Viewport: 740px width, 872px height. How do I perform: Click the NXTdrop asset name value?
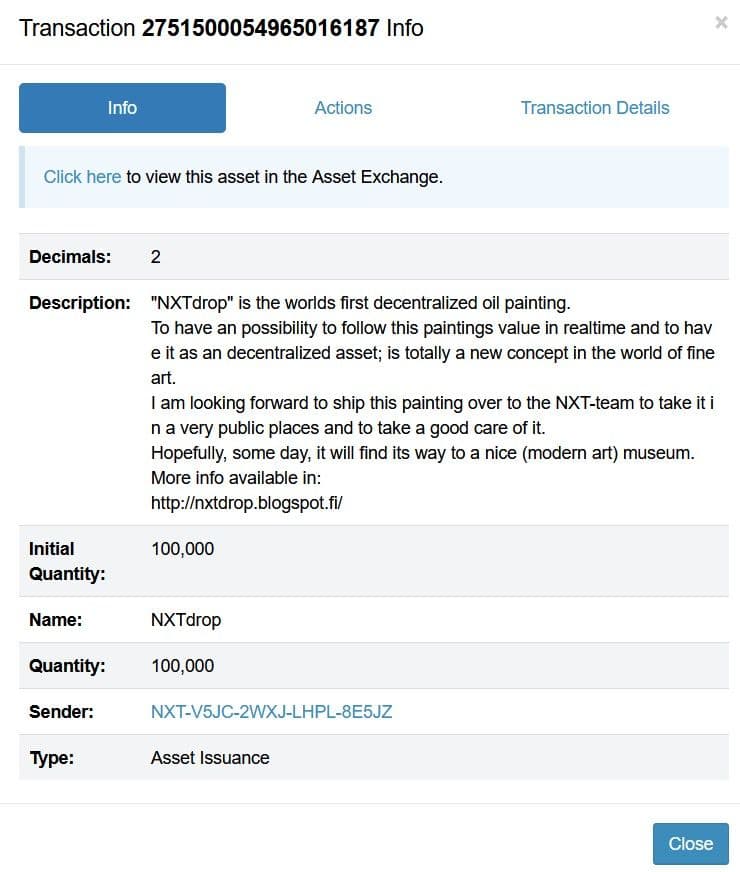click(x=186, y=620)
